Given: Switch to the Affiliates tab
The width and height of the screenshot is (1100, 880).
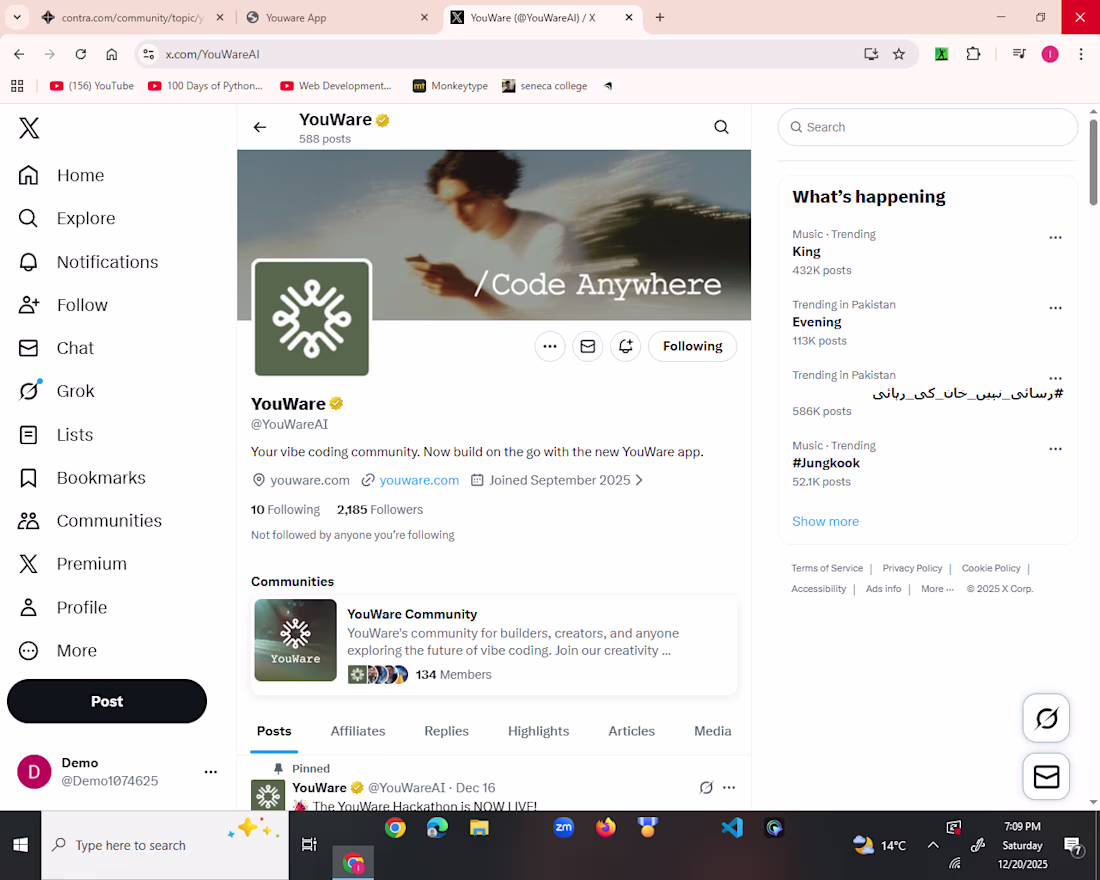Looking at the screenshot, I should click(x=358, y=731).
